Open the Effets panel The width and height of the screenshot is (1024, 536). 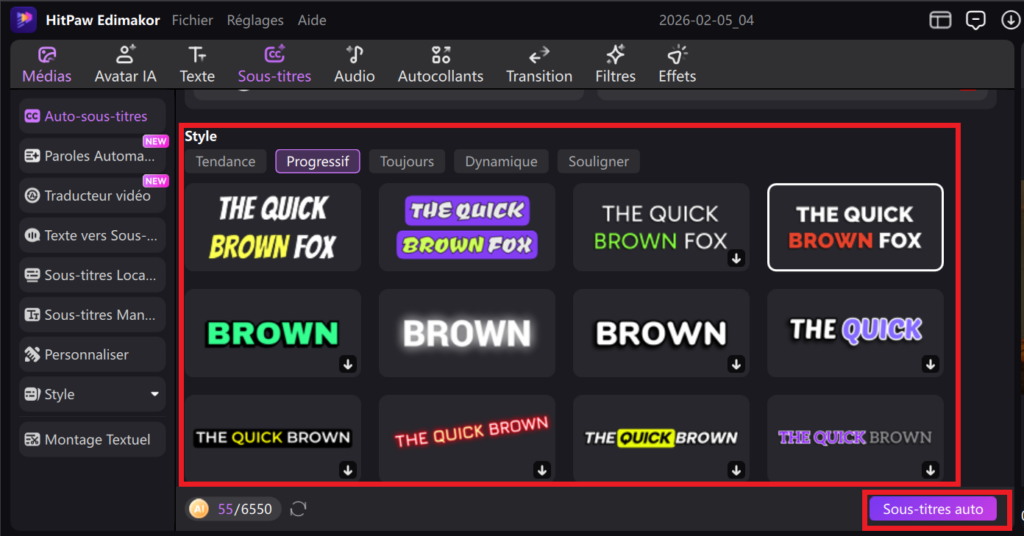click(677, 64)
